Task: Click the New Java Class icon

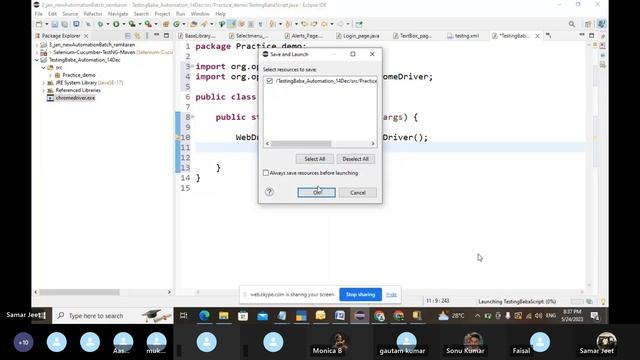Action: point(176,24)
